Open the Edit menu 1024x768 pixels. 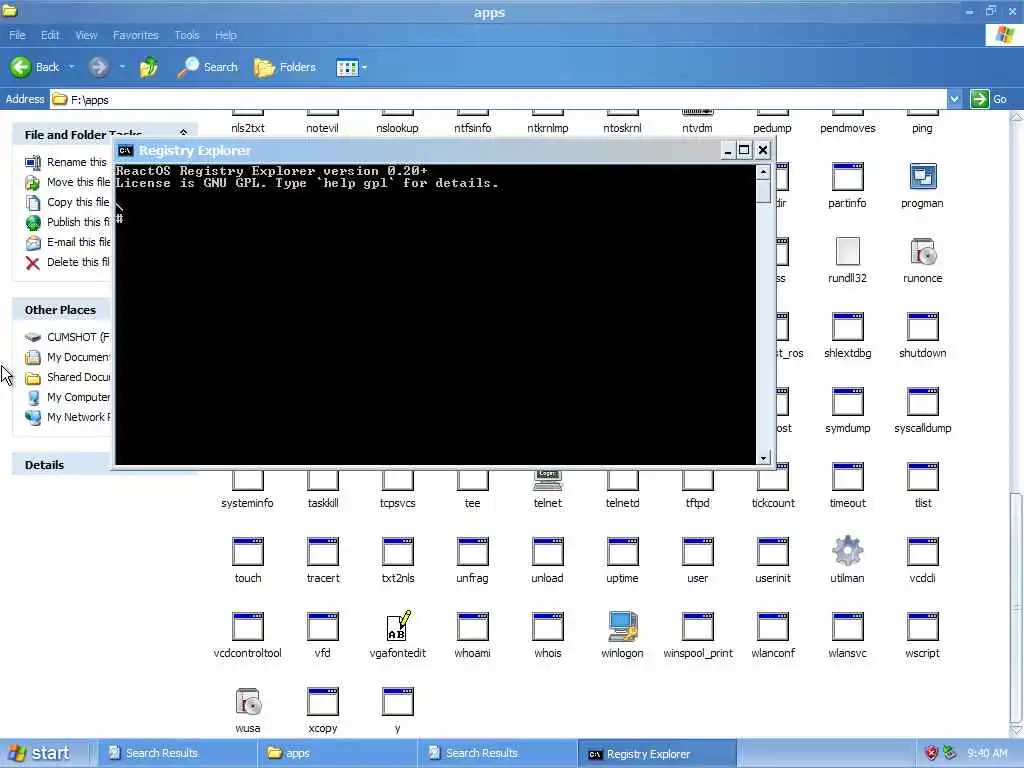(x=50, y=35)
